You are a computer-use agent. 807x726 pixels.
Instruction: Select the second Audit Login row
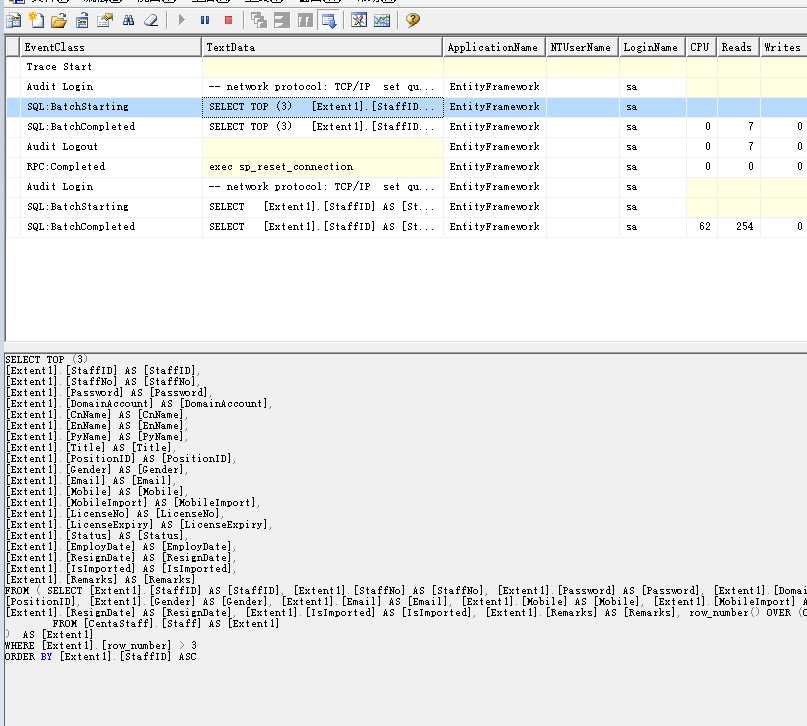tap(406, 187)
